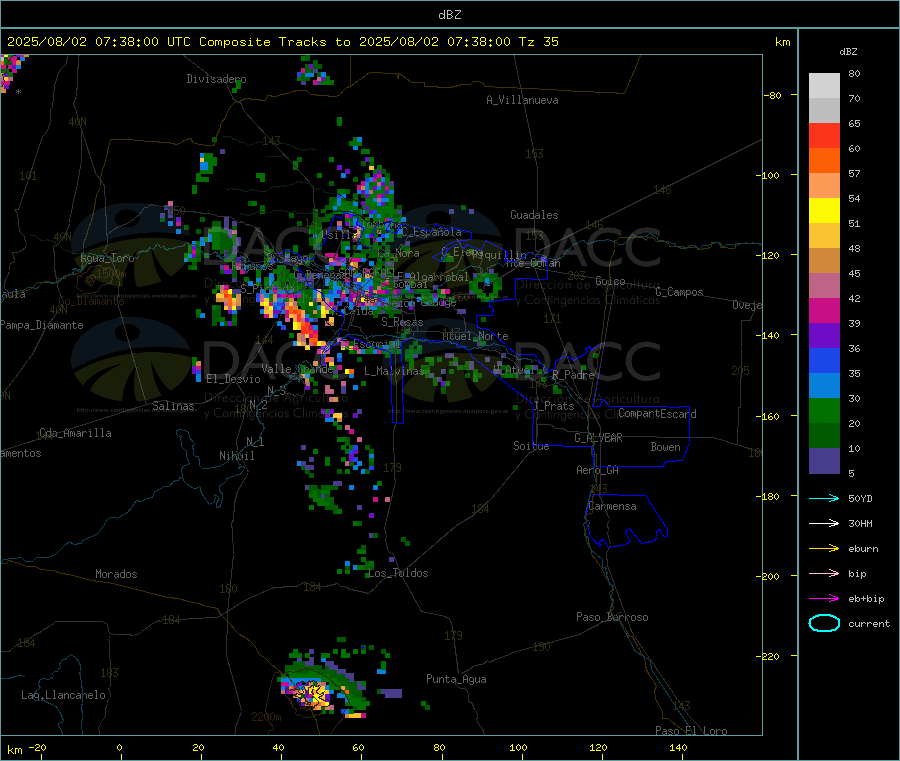Click the x-axis 100 km tick label
This screenshot has width=900, height=761.
click(518, 747)
